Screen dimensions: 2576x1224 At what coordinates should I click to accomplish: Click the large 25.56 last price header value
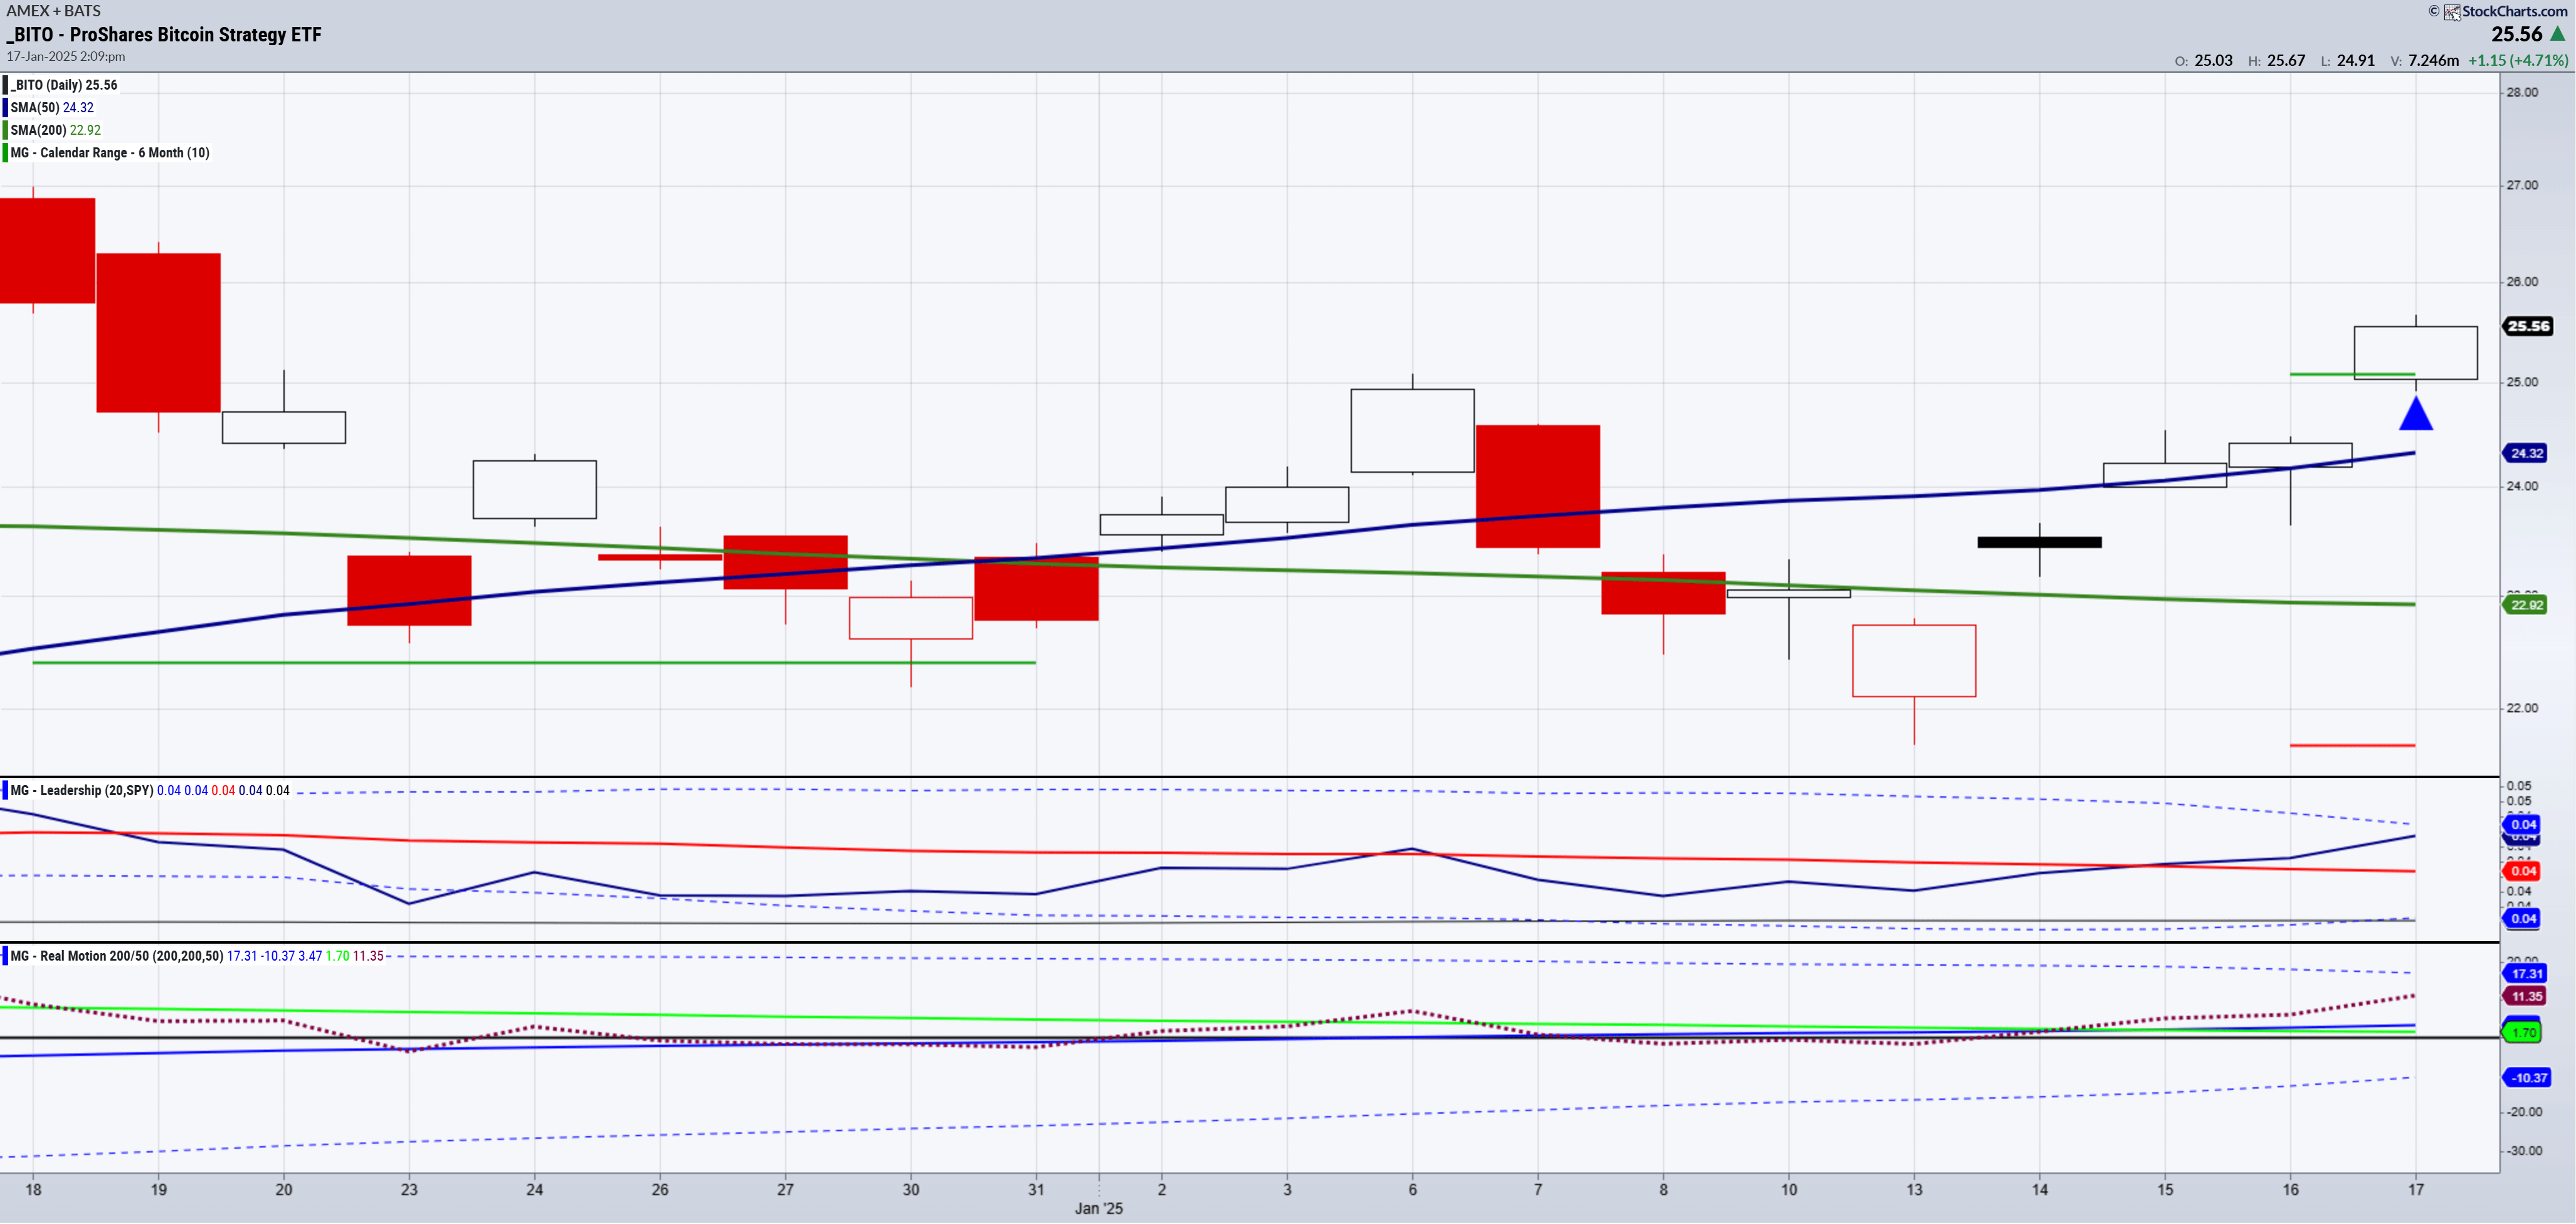2516,34
